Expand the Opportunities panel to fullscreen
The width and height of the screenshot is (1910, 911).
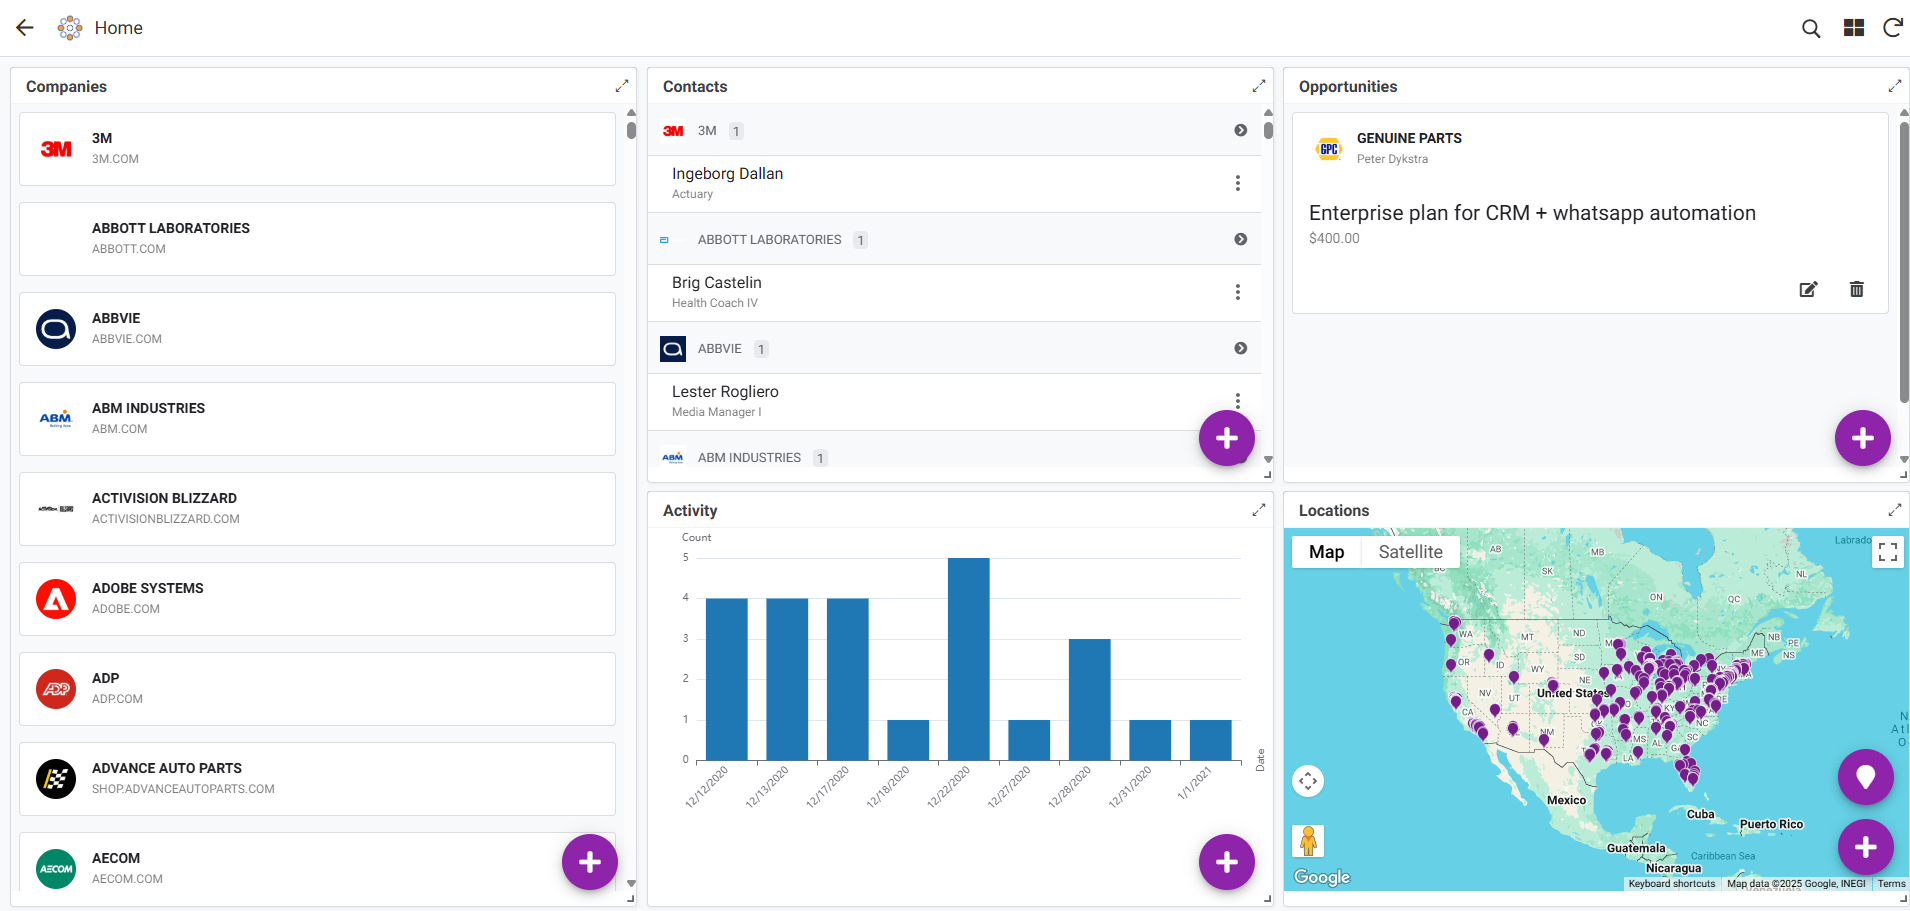(1894, 86)
